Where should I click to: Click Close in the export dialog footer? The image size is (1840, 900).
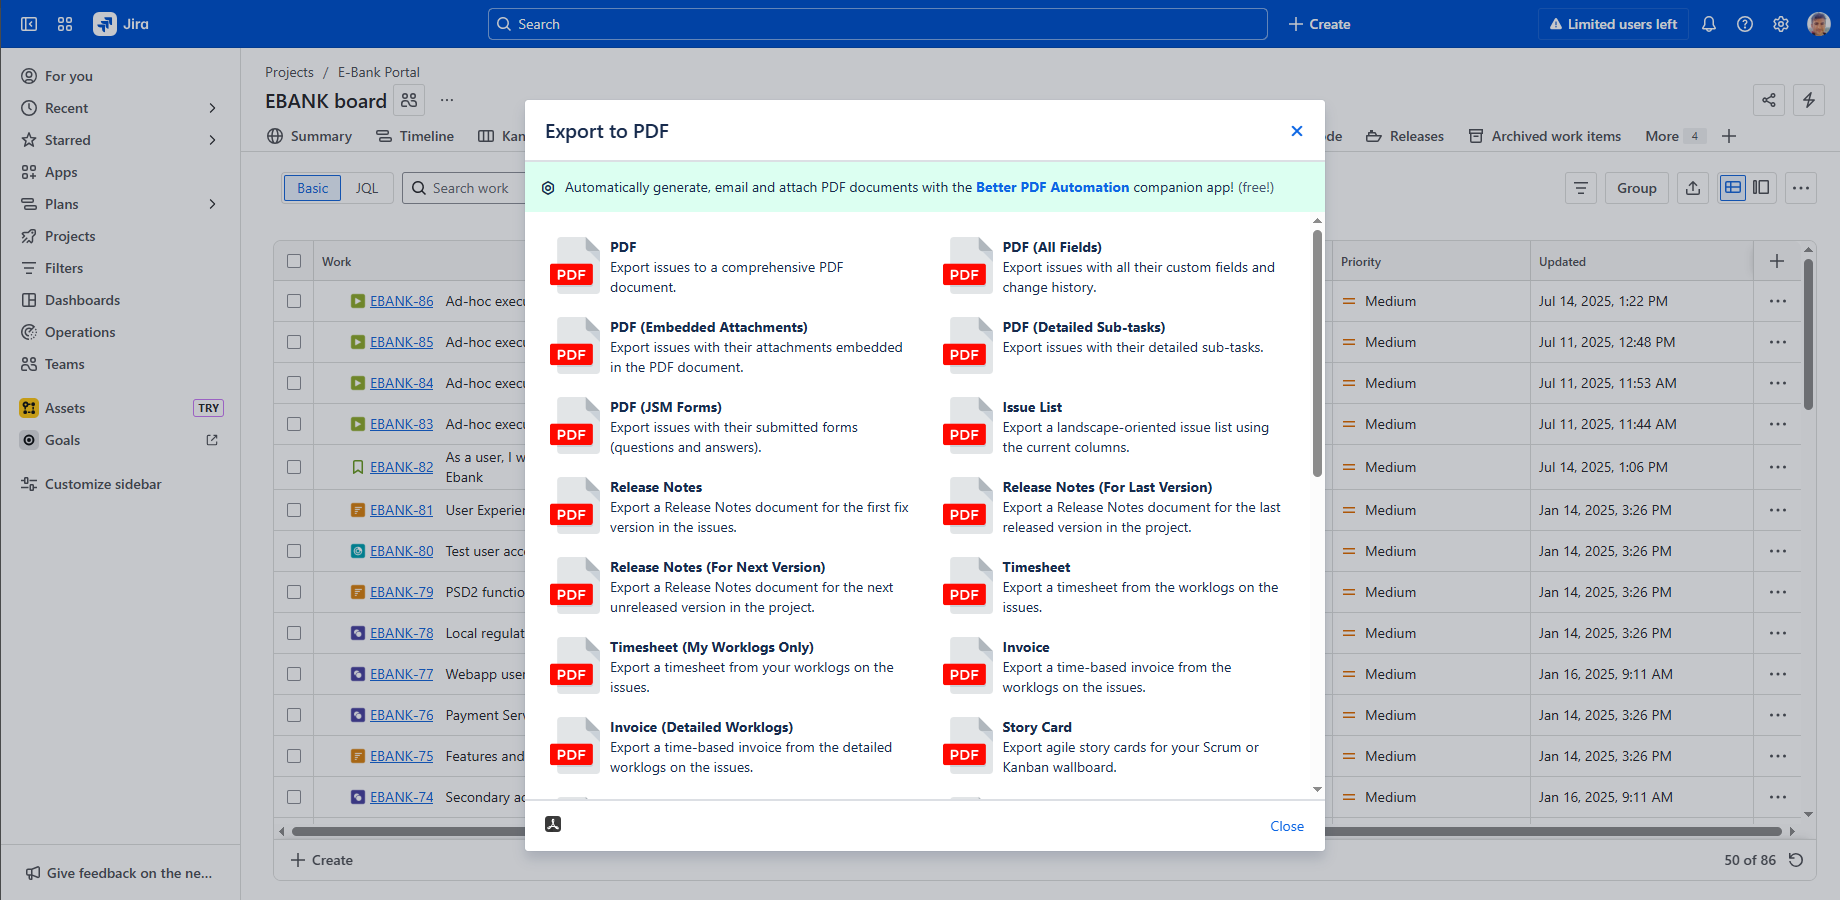pyautogui.click(x=1287, y=826)
